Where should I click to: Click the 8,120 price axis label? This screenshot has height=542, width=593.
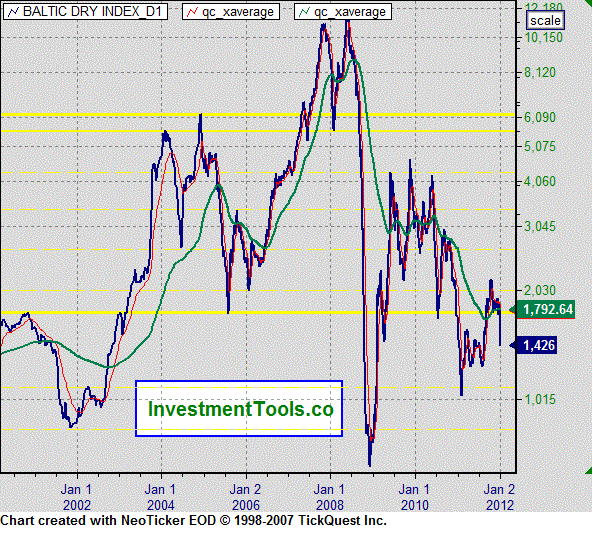point(540,72)
